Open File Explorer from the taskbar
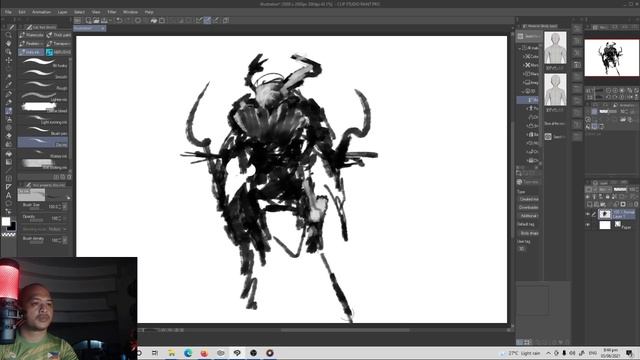The image size is (640, 360). click(171, 353)
